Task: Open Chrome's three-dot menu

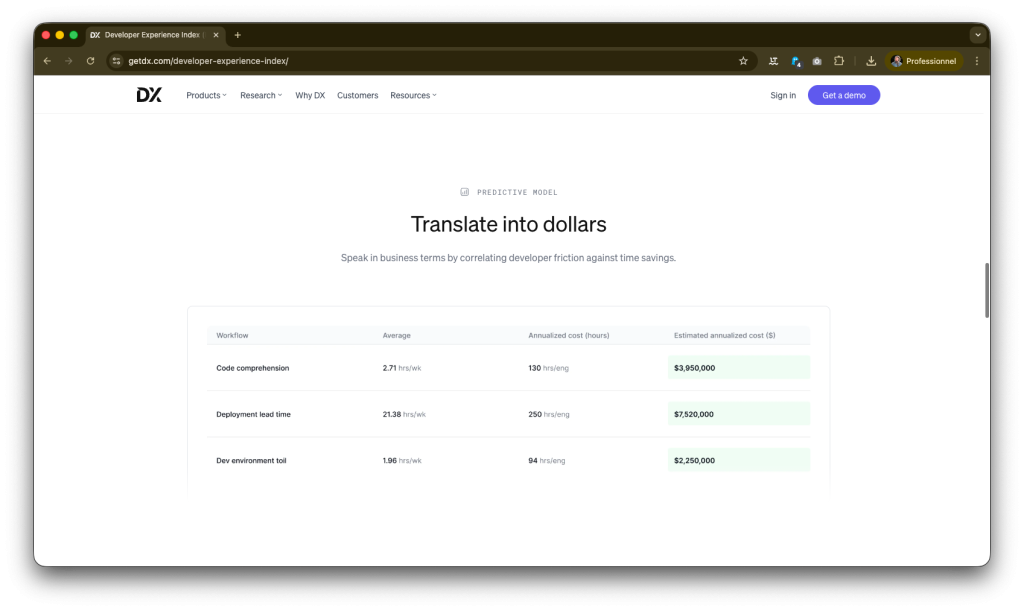Action: click(x=977, y=61)
